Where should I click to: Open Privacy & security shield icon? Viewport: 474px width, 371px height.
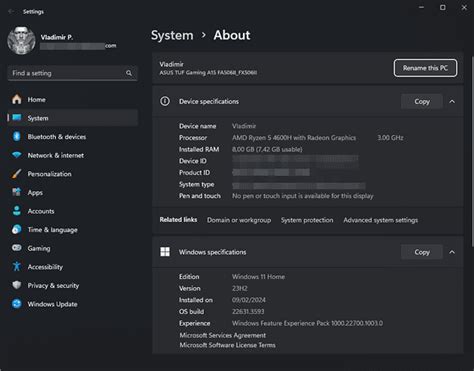point(17,285)
